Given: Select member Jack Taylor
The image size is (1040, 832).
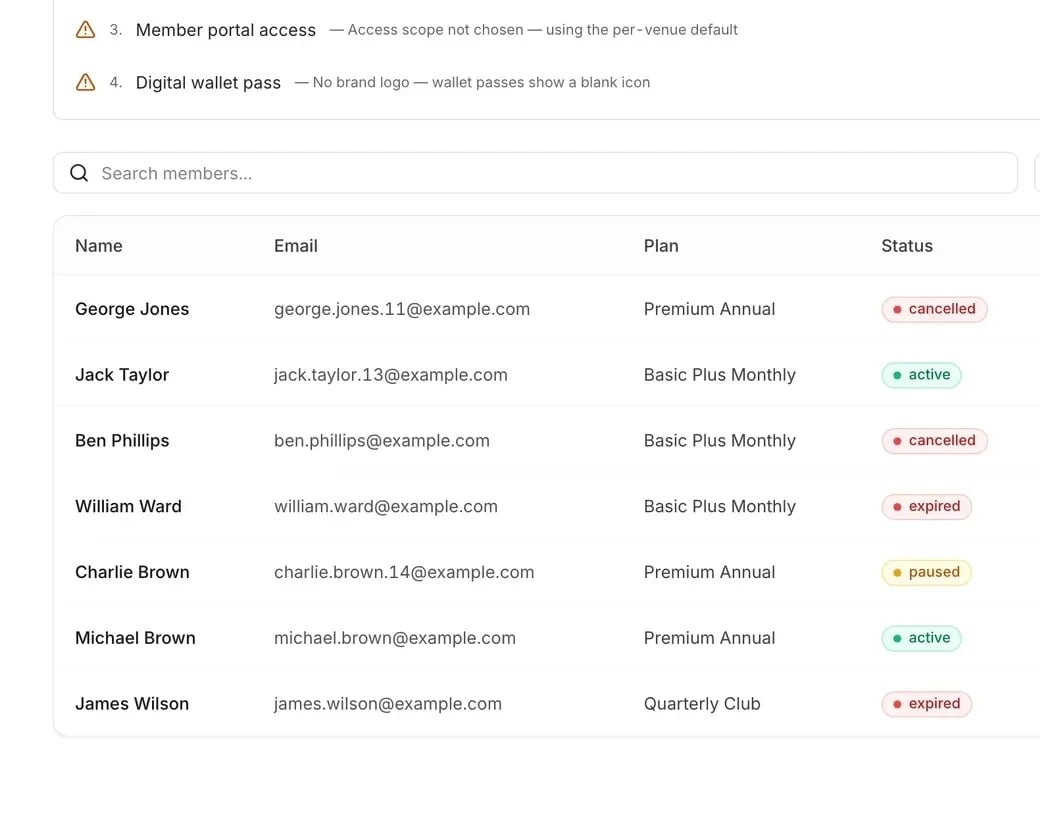Looking at the screenshot, I should pos(122,375).
